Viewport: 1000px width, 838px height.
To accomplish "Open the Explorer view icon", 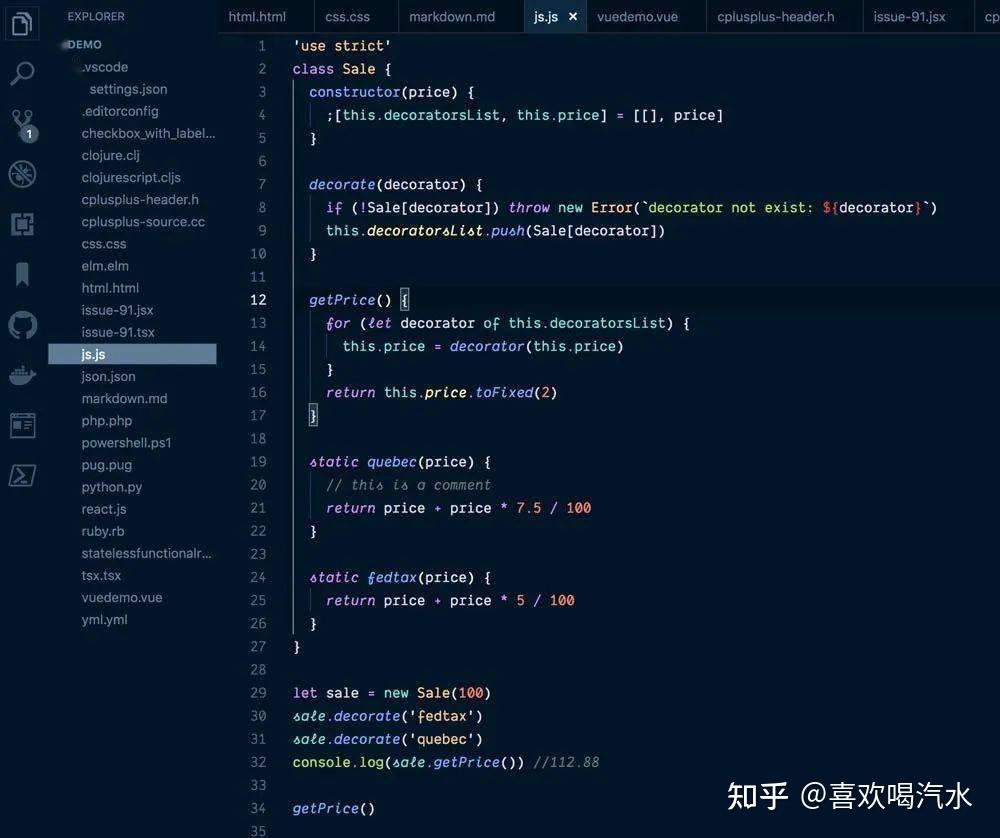I will (x=22, y=22).
